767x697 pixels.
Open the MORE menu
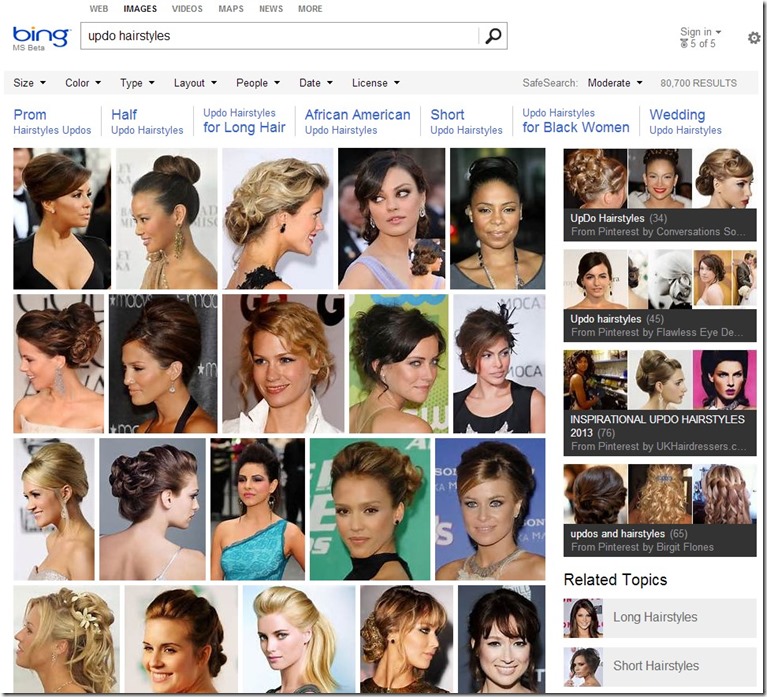coord(310,9)
